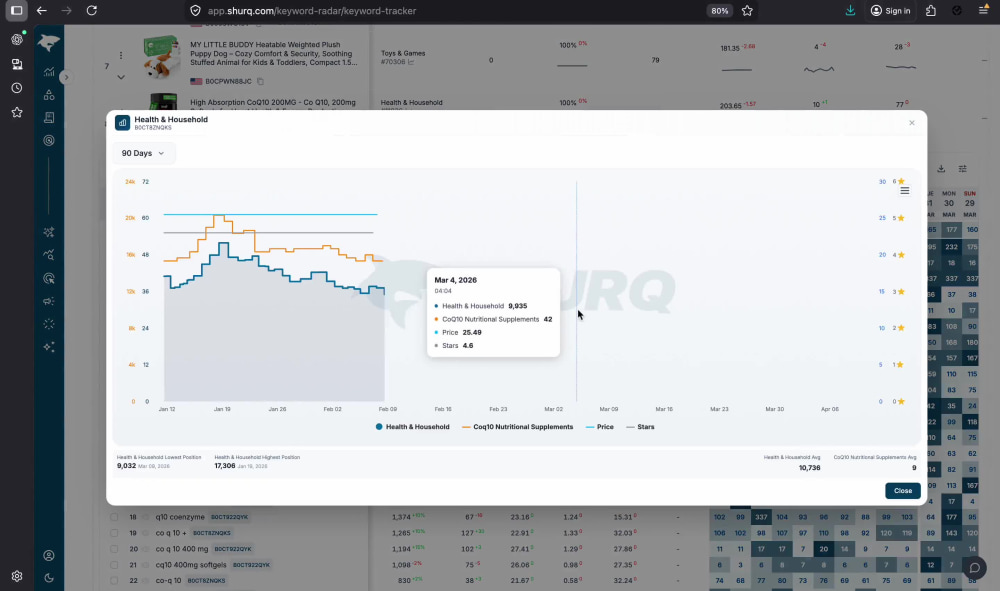The image size is (1000, 591).
Task: Open the ChatGPT sidebar icon
Action: [17, 40]
